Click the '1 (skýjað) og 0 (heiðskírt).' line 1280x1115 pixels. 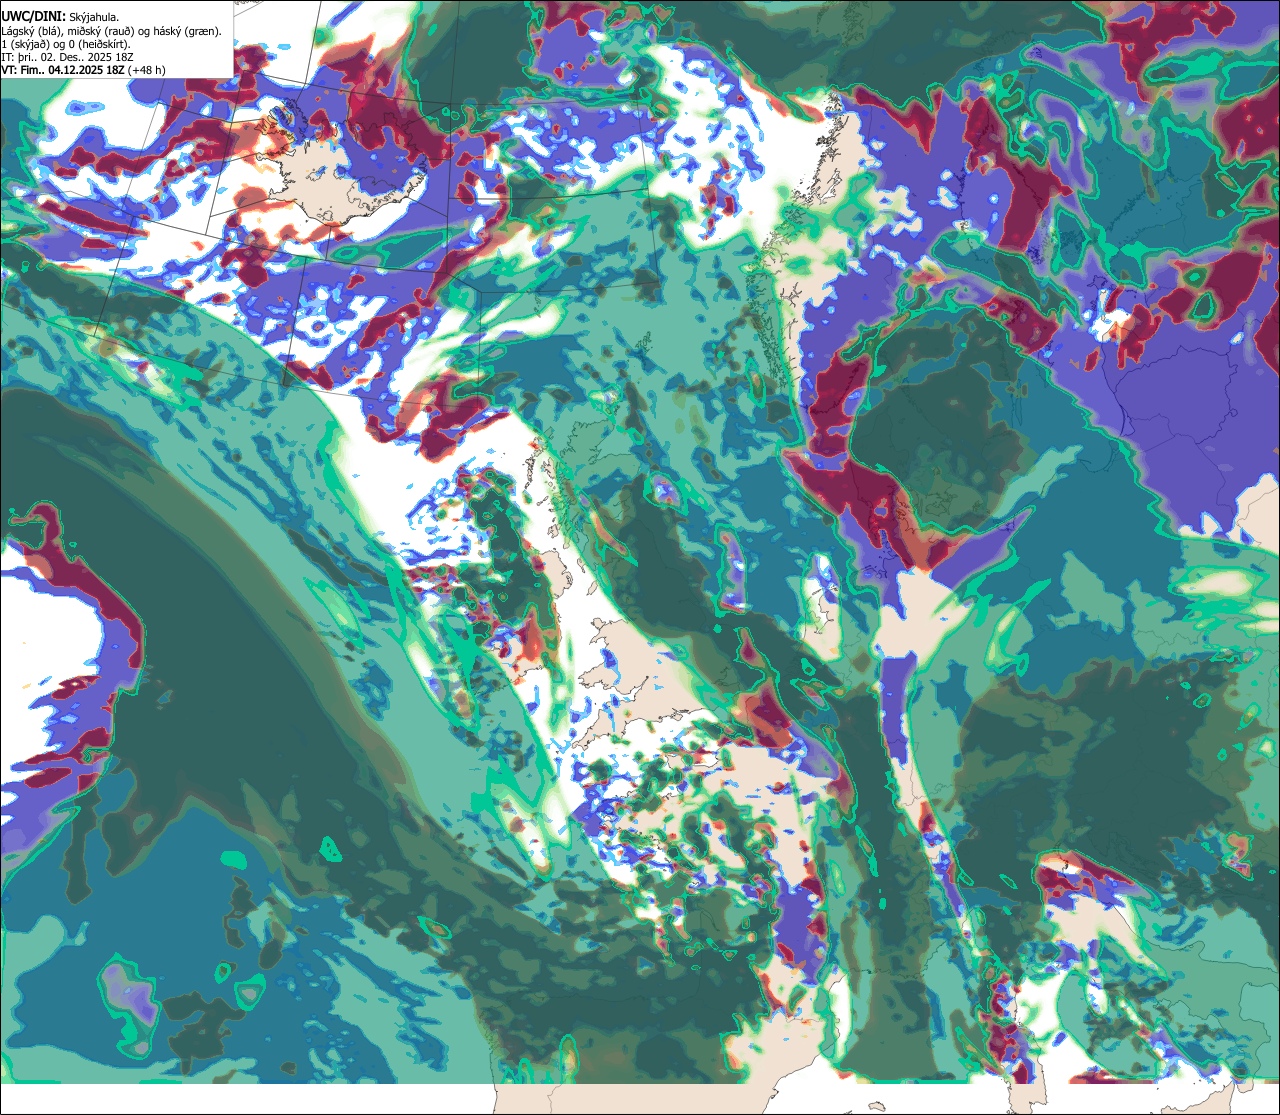point(65,44)
